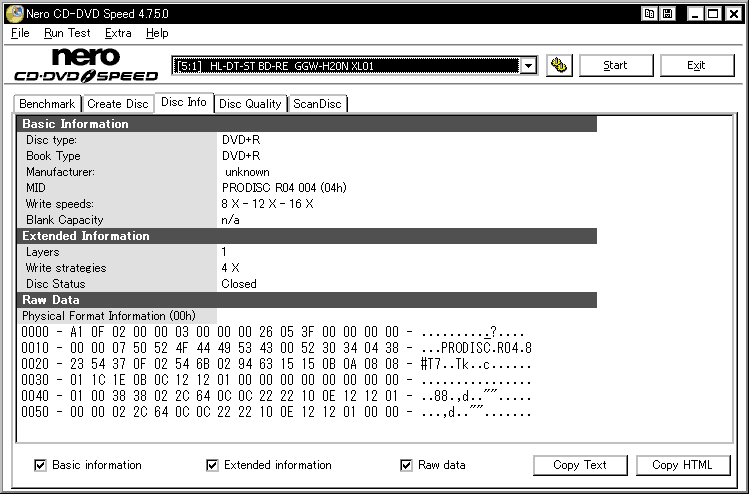Click the drive options tool icon
This screenshot has height=494, width=749.
click(x=559, y=65)
